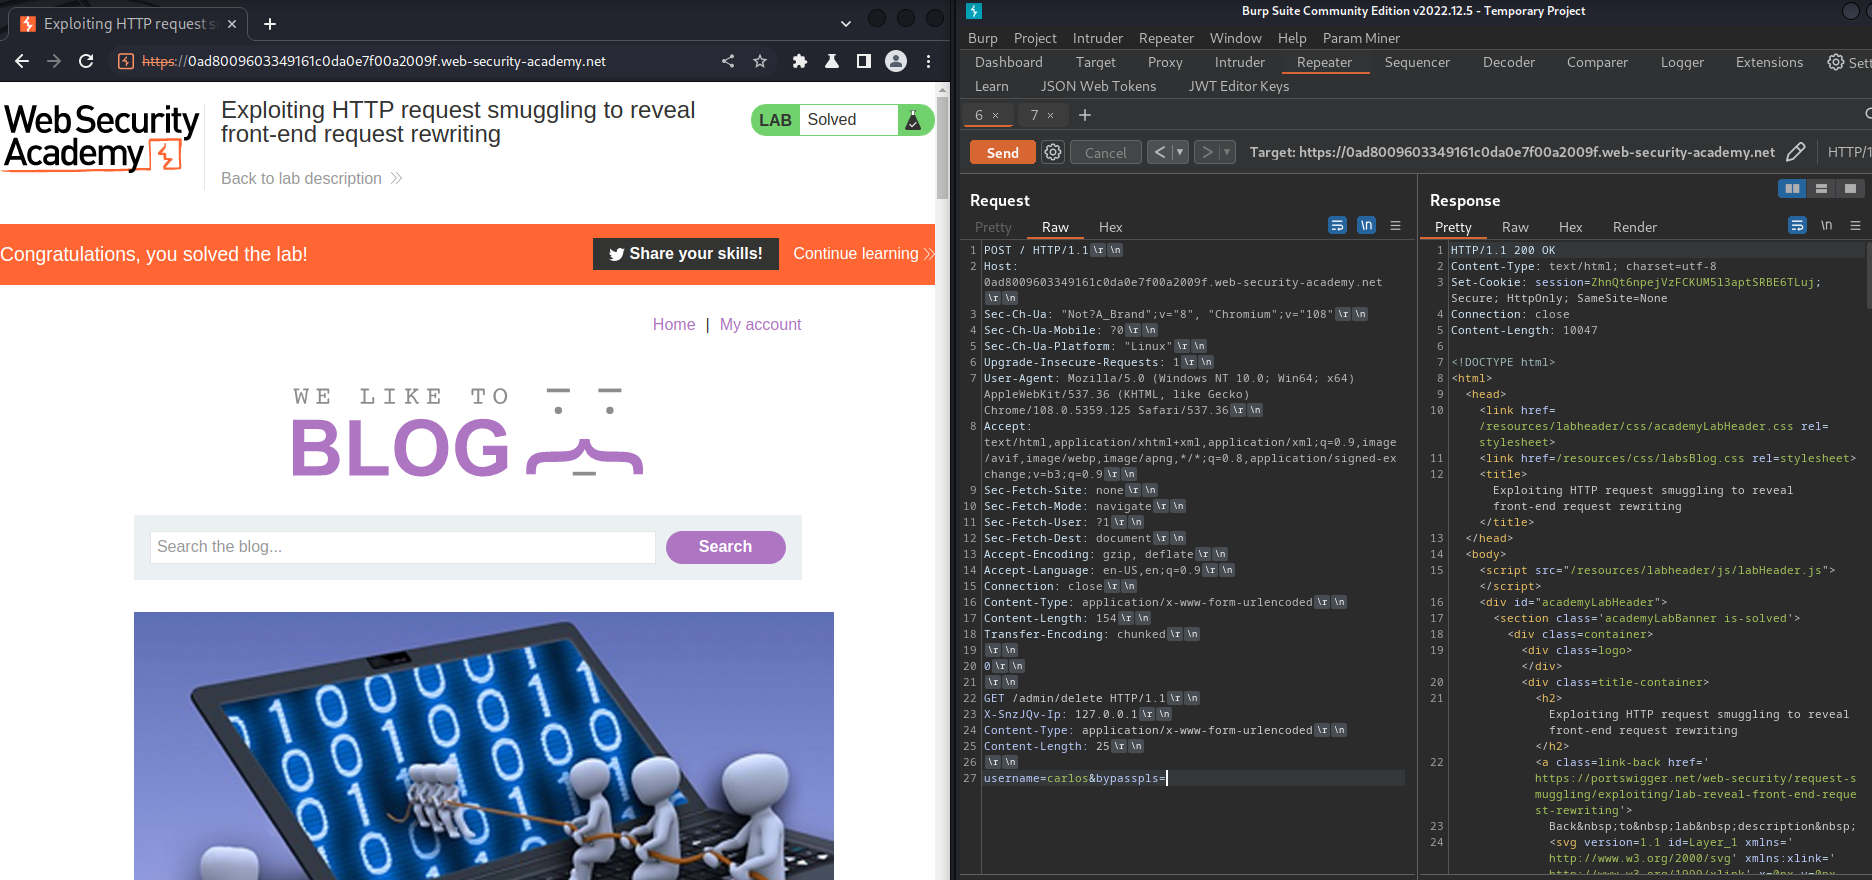This screenshot has height=880, width=1872.
Task: Open the Request panel hamburger menu
Action: click(1396, 226)
